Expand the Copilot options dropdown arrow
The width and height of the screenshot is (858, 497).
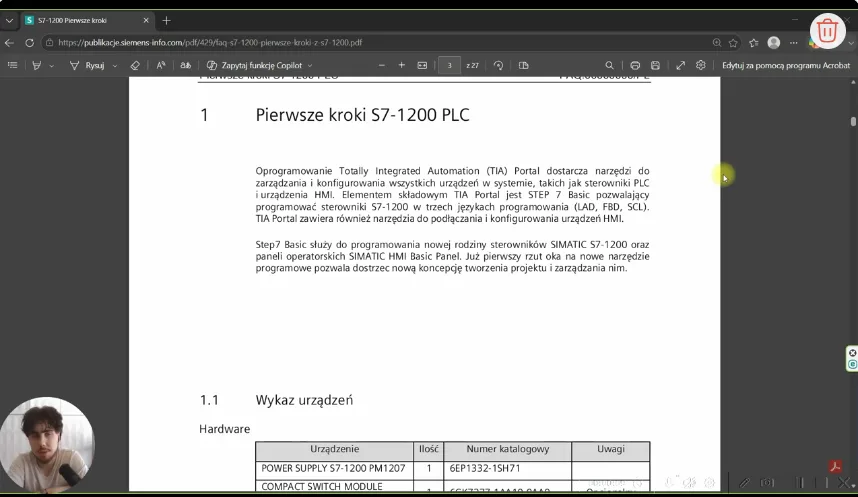click(310, 66)
